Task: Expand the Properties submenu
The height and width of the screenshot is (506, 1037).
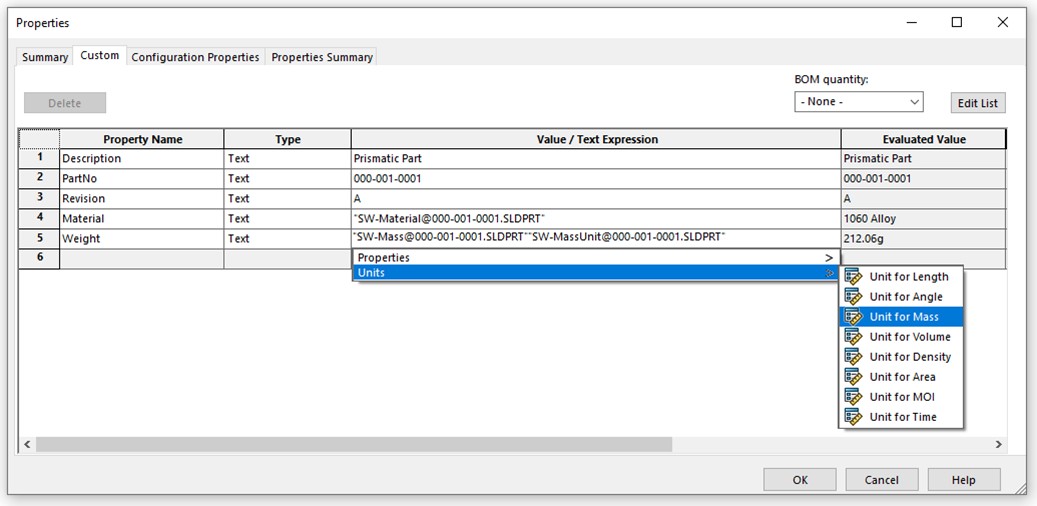Action: [594, 258]
